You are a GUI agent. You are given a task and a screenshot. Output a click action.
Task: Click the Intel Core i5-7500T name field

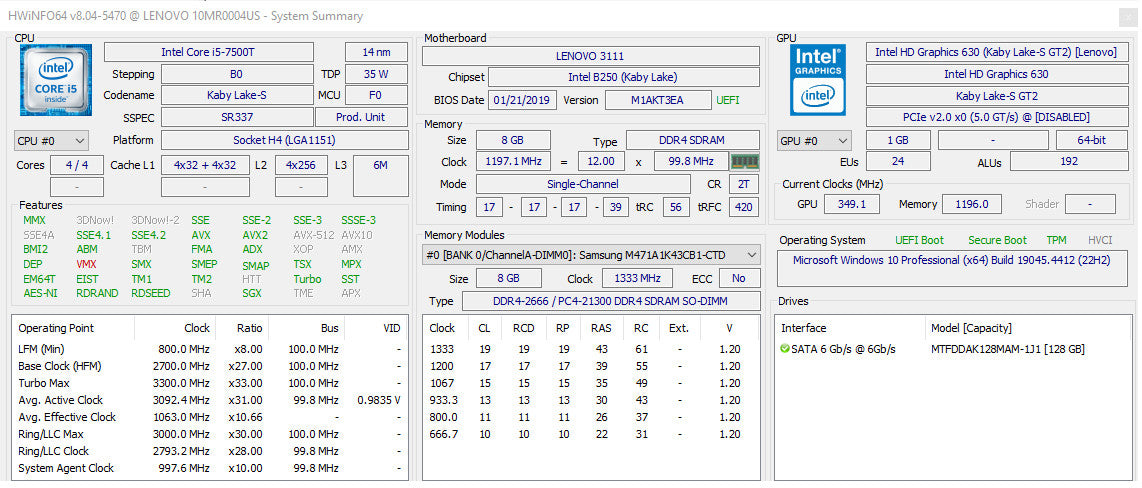click(209, 52)
